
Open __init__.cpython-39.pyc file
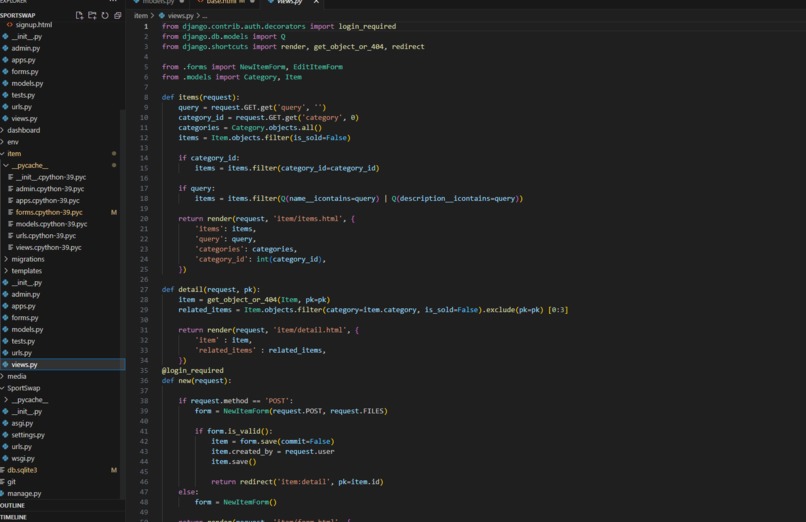50,177
